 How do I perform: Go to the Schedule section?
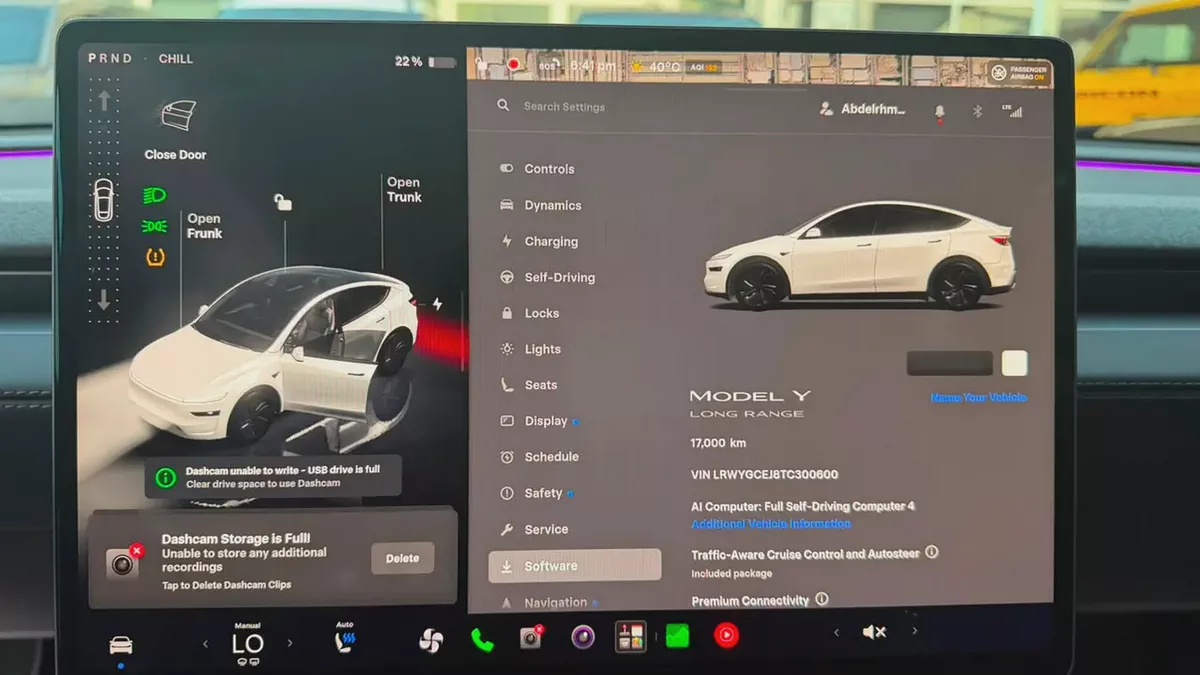click(538, 457)
